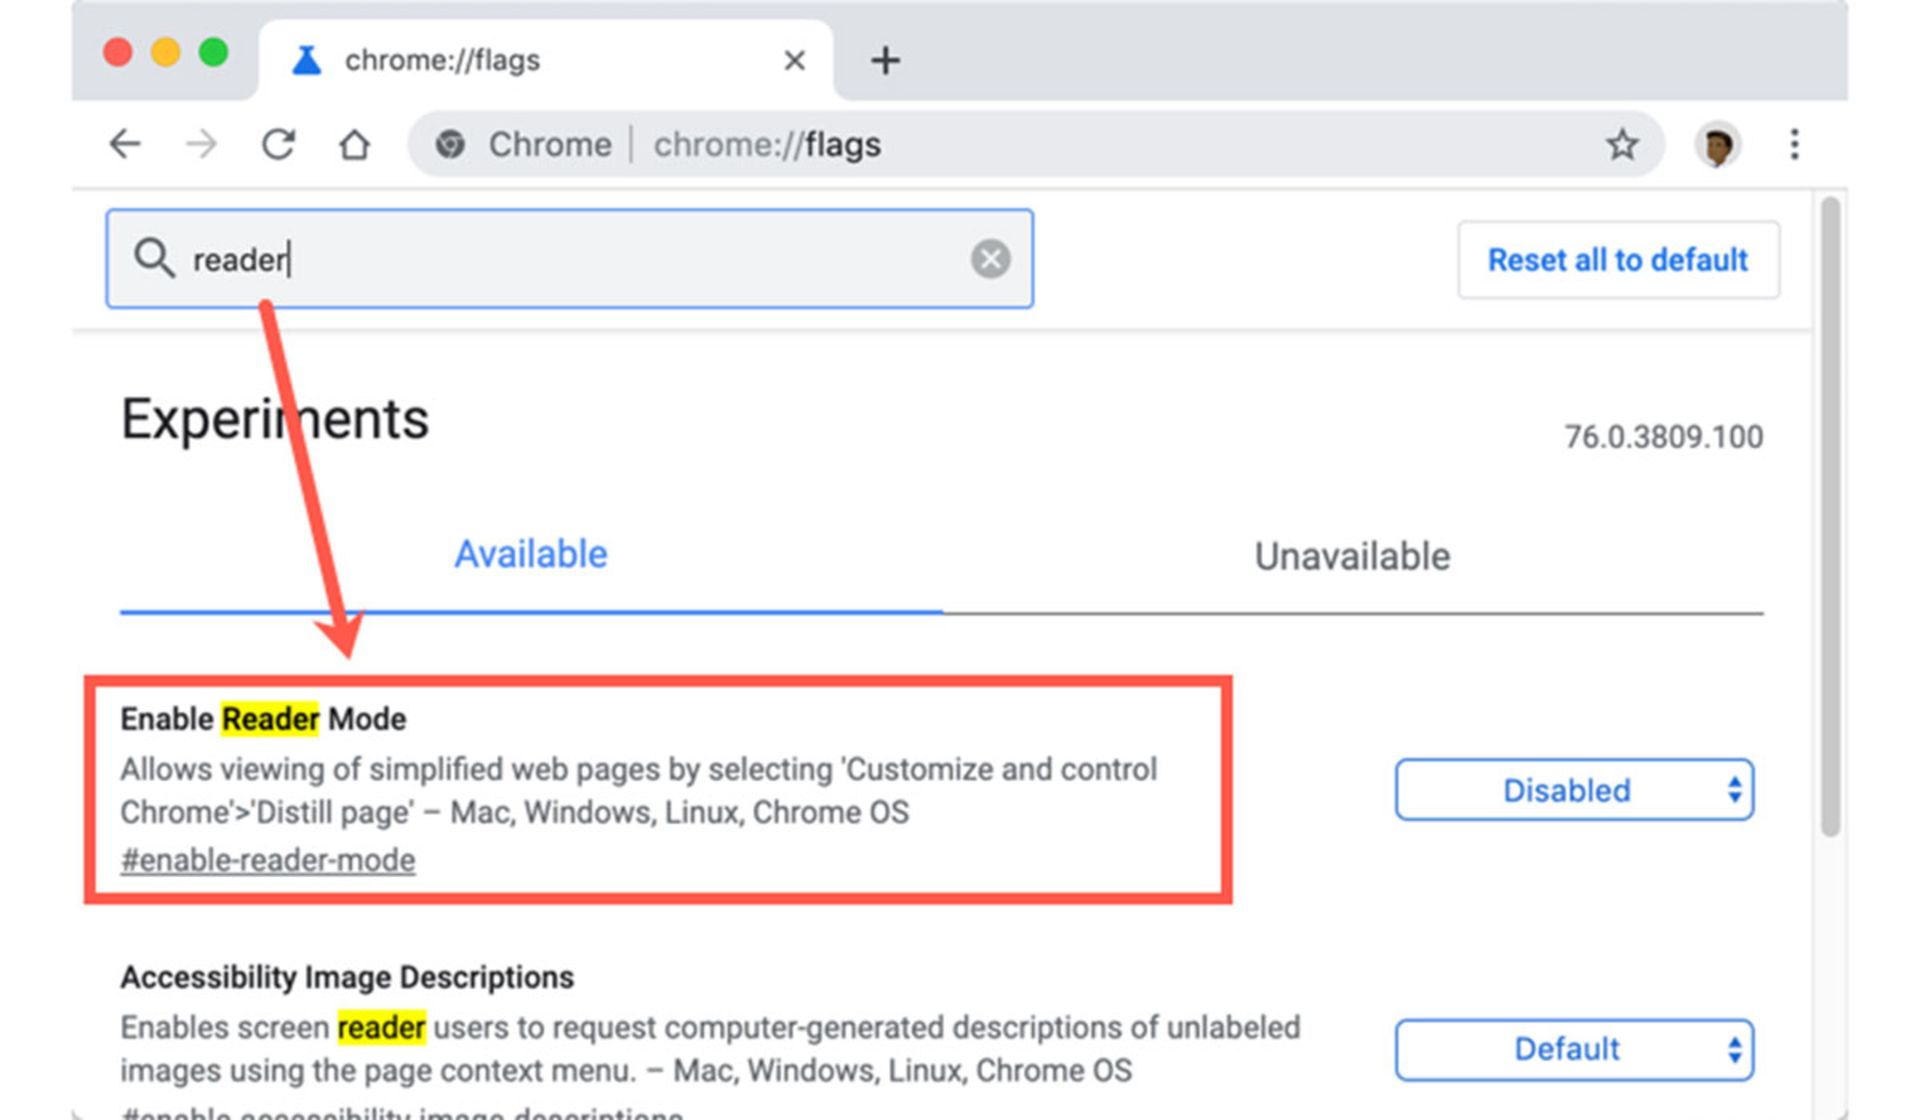The width and height of the screenshot is (1920, 1120).
Task: Click the forward navigation arrow
Action: click(201, 144)
